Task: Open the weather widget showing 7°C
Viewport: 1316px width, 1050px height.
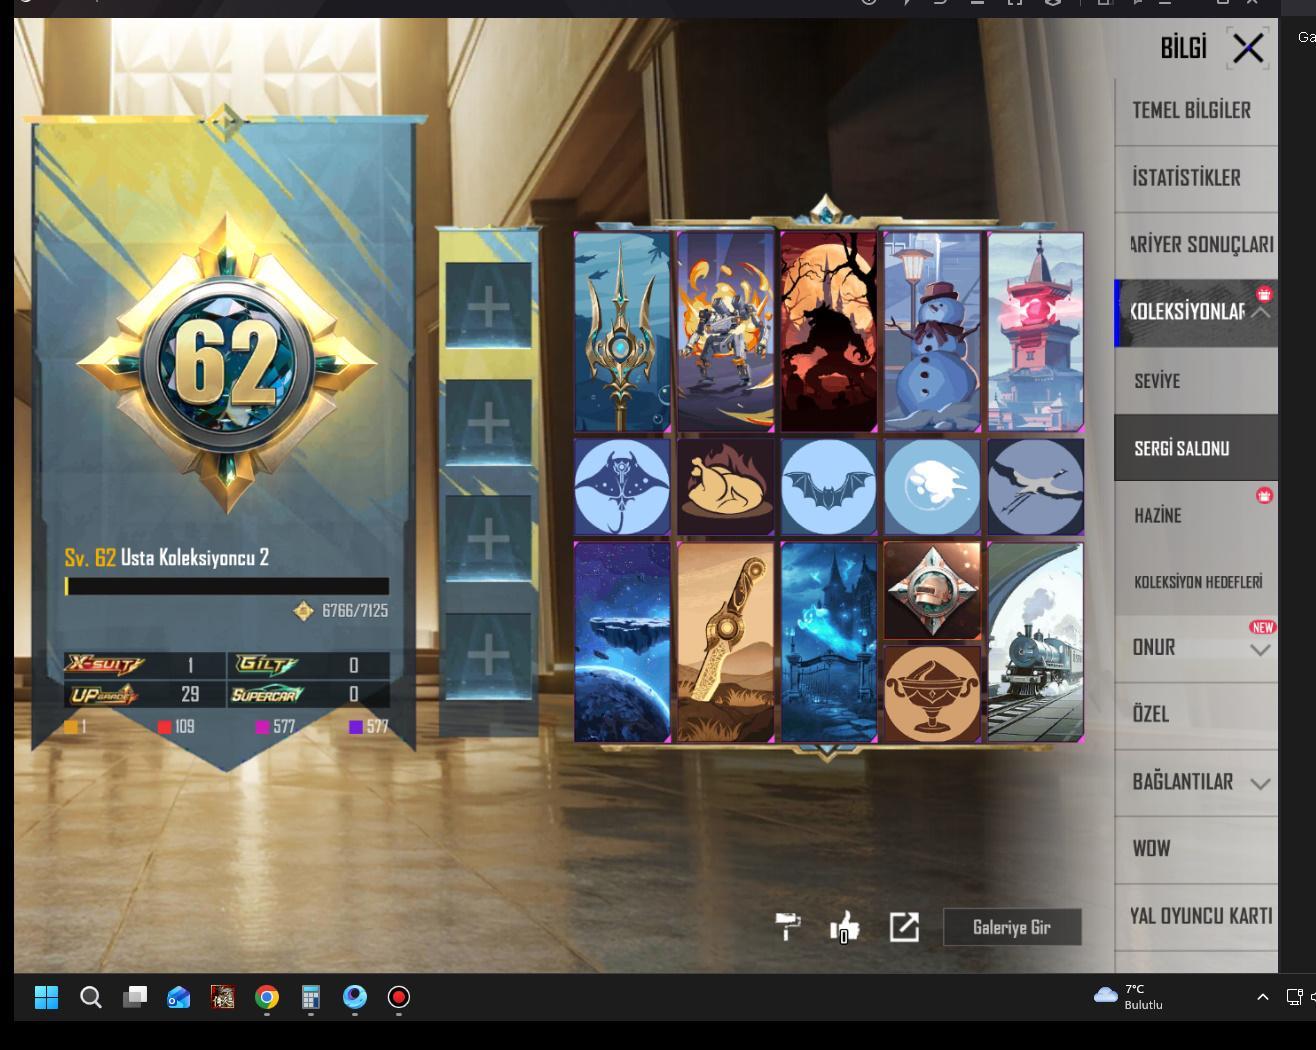Action: click(1129, 997)
